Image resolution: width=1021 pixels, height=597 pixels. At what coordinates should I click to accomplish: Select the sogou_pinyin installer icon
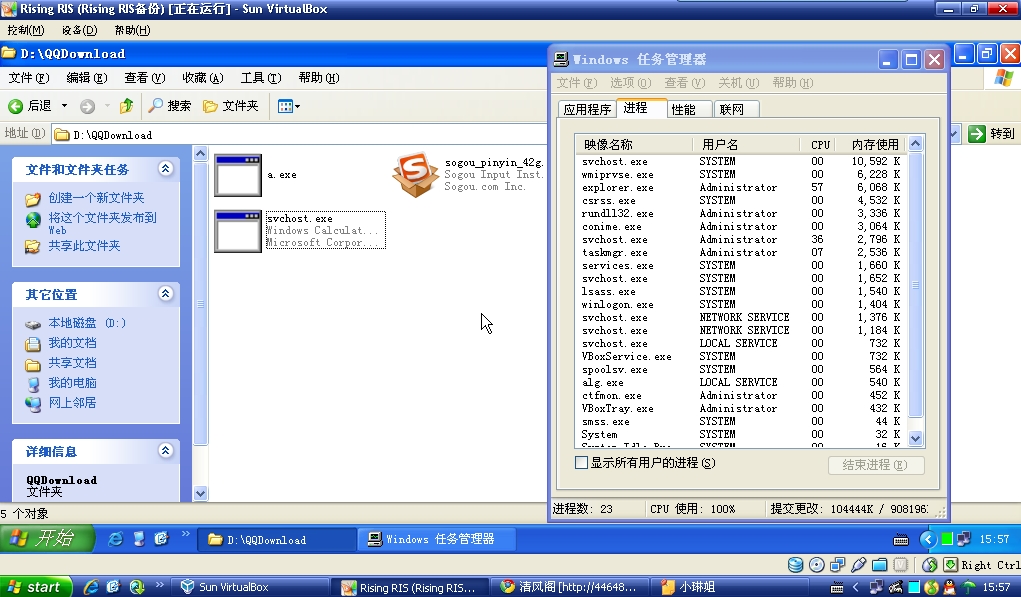(415, 174)
